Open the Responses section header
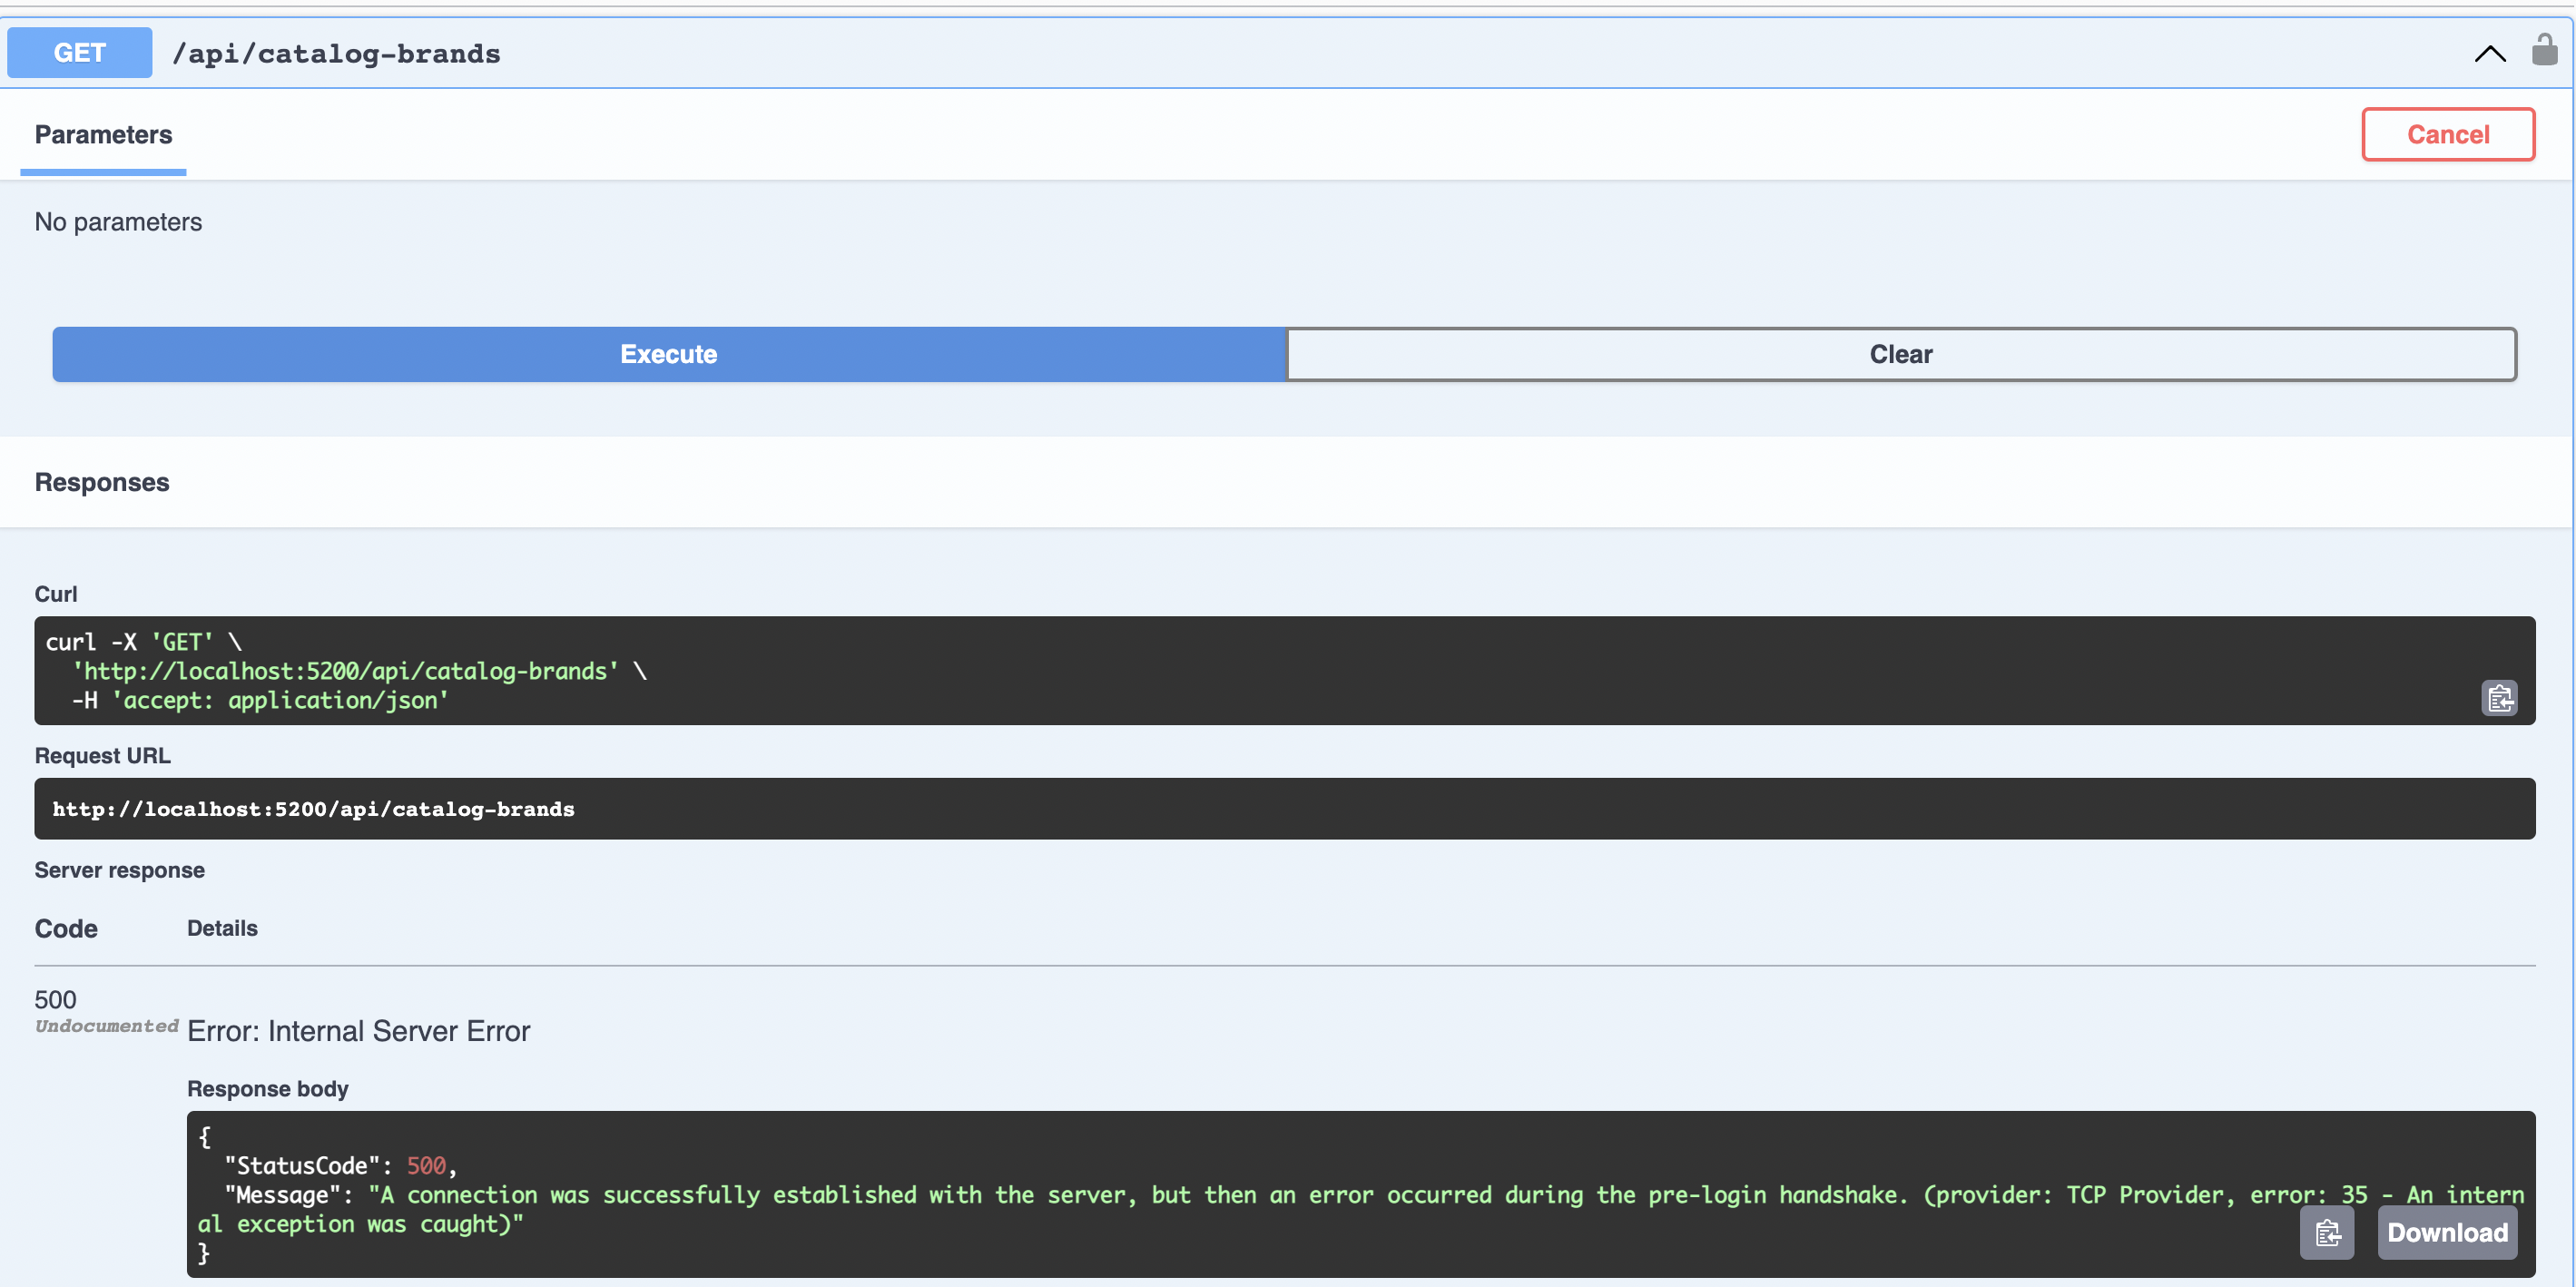 pyautogui.click(x=101, y=482)
